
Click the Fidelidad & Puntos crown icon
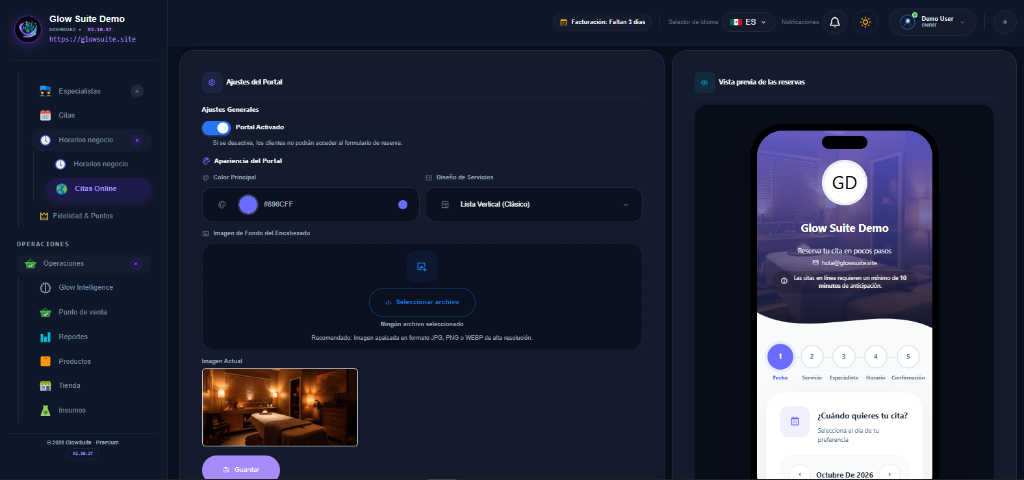coord(44,216)
